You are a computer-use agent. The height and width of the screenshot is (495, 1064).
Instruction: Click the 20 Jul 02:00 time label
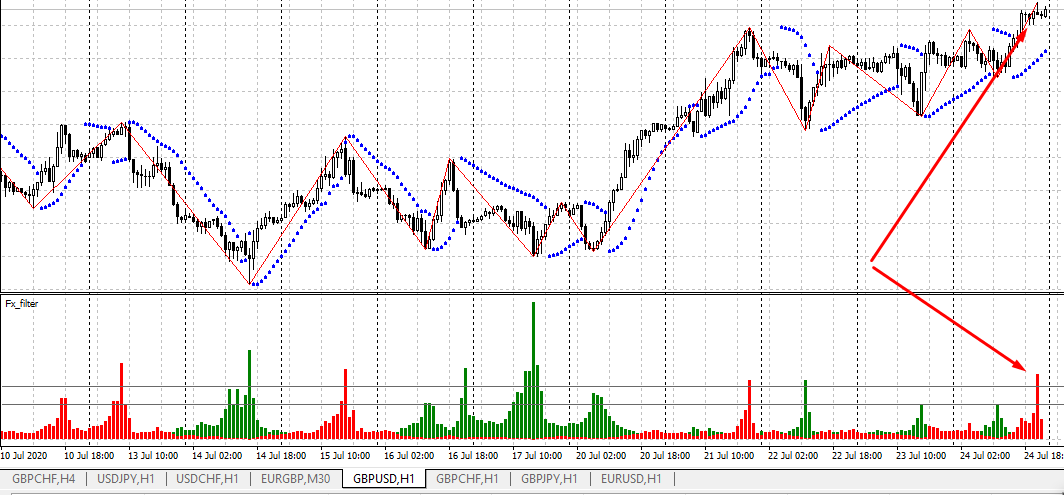pos(603,454)
